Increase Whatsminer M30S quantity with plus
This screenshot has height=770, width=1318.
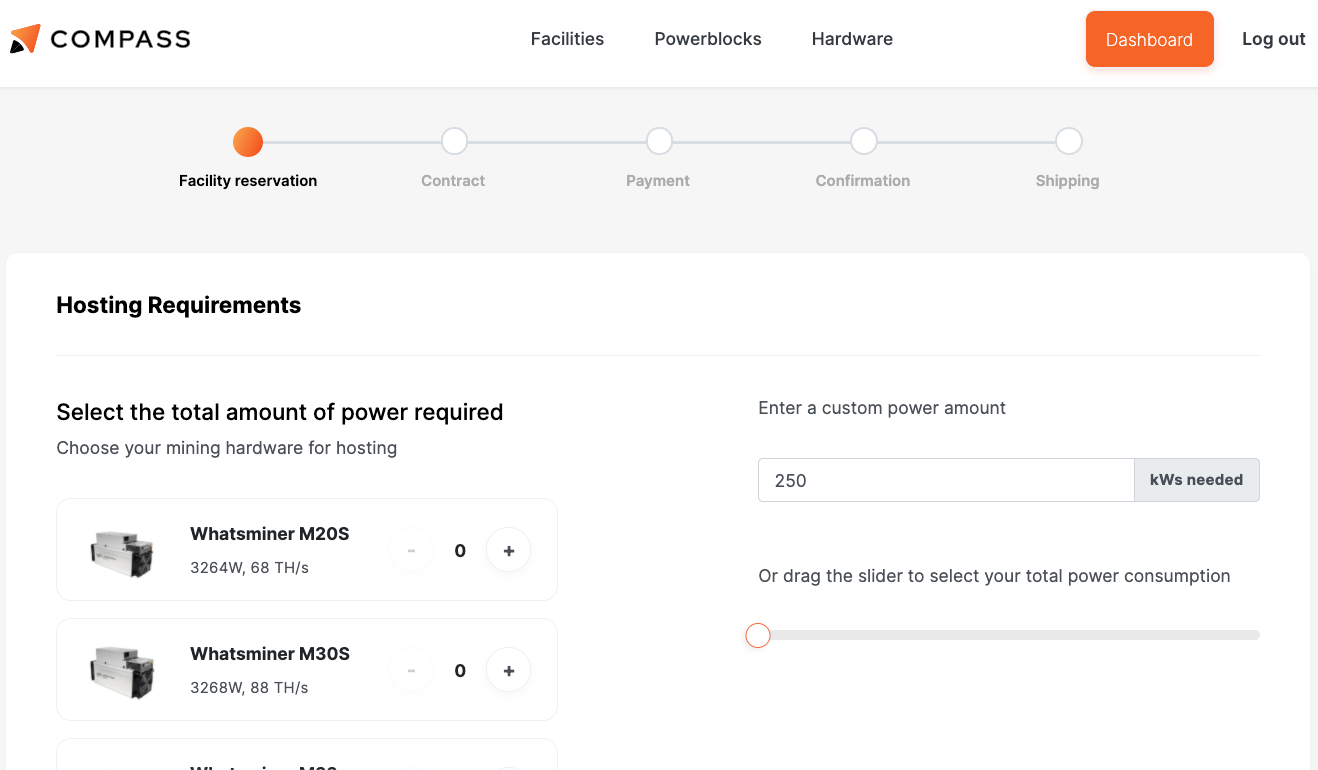click(x=508, y=670)
